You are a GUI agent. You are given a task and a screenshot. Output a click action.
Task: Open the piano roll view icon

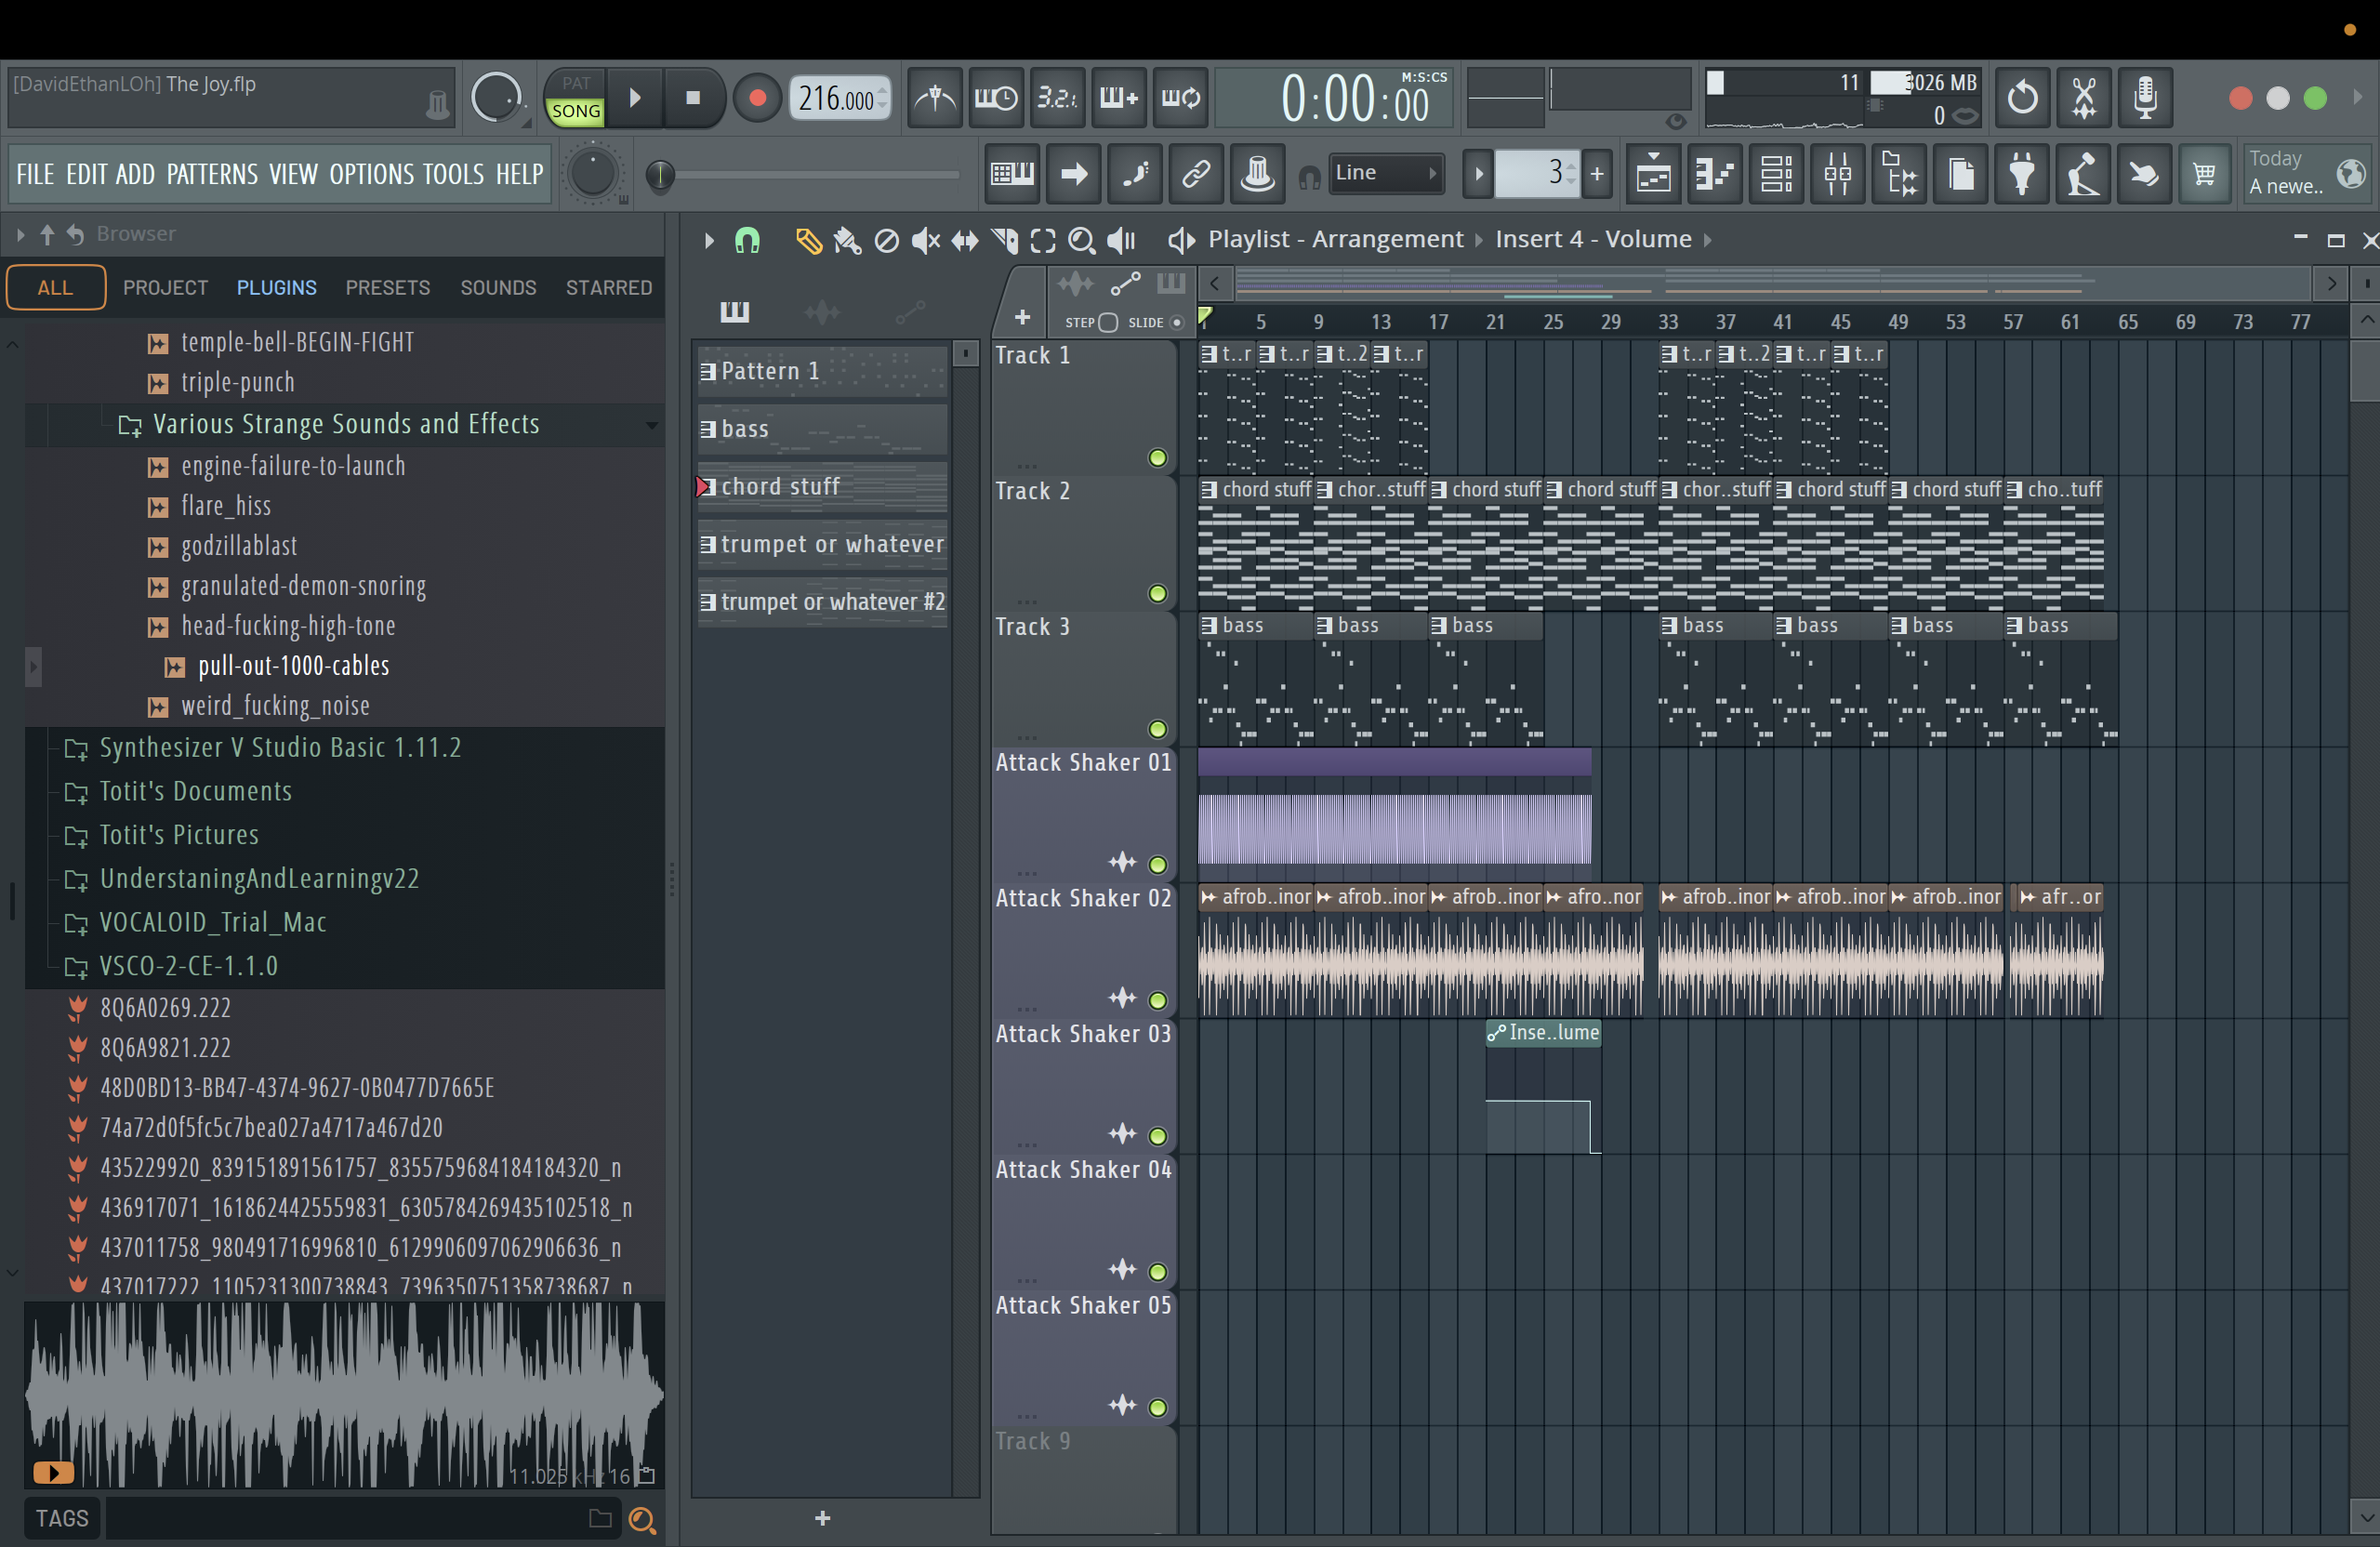pyautogui.click(x=1715, y=175)
